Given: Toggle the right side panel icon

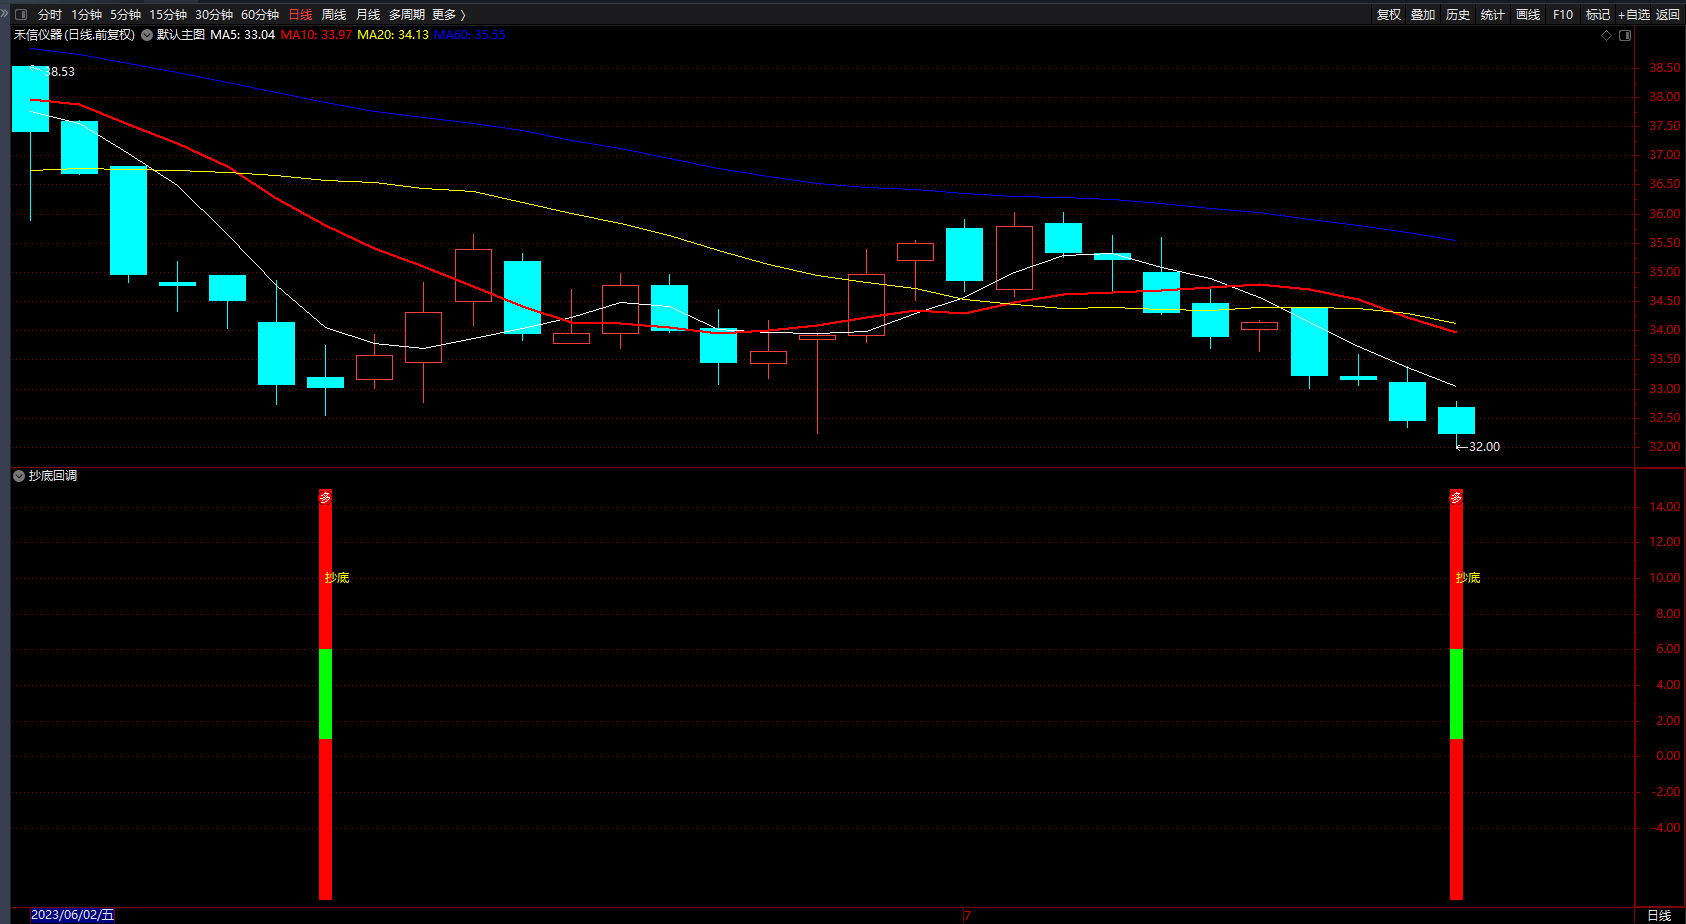Looking at the screenshot, I should (1625, 35).
